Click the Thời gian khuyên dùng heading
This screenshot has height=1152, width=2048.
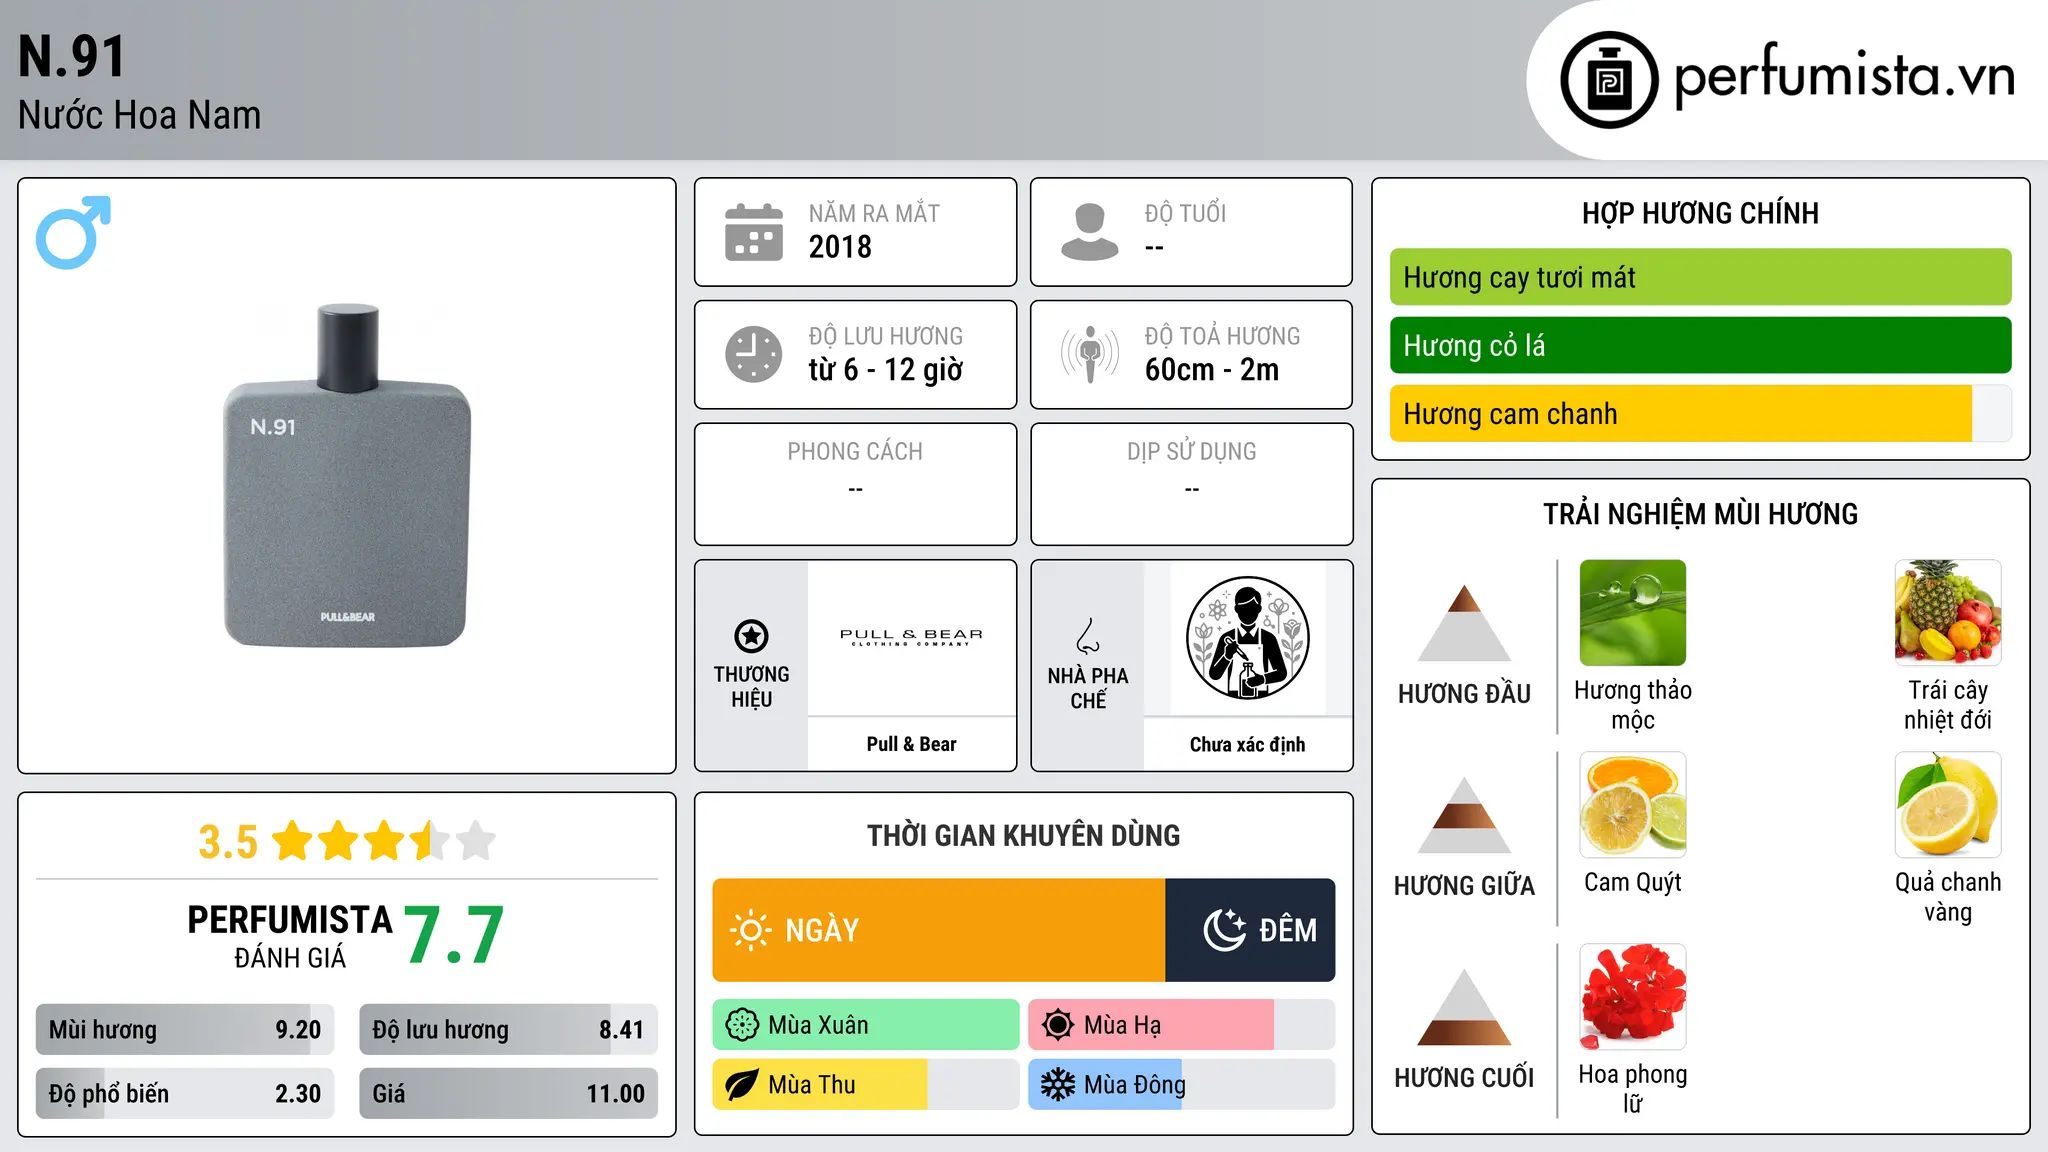point(1023,835)
